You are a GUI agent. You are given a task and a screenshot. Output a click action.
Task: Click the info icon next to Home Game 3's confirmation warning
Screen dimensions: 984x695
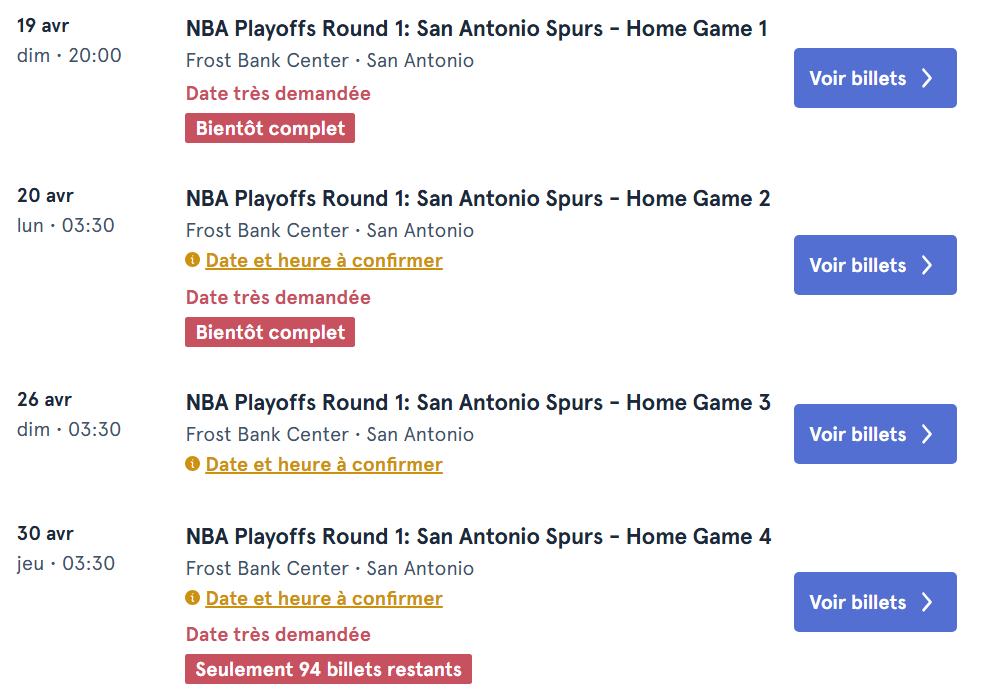tap(192, 464)
